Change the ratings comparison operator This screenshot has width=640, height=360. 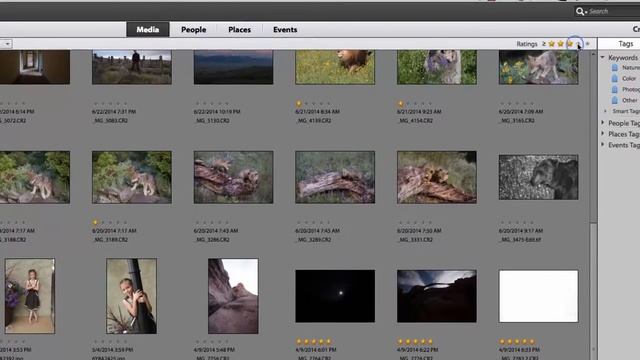544,44
